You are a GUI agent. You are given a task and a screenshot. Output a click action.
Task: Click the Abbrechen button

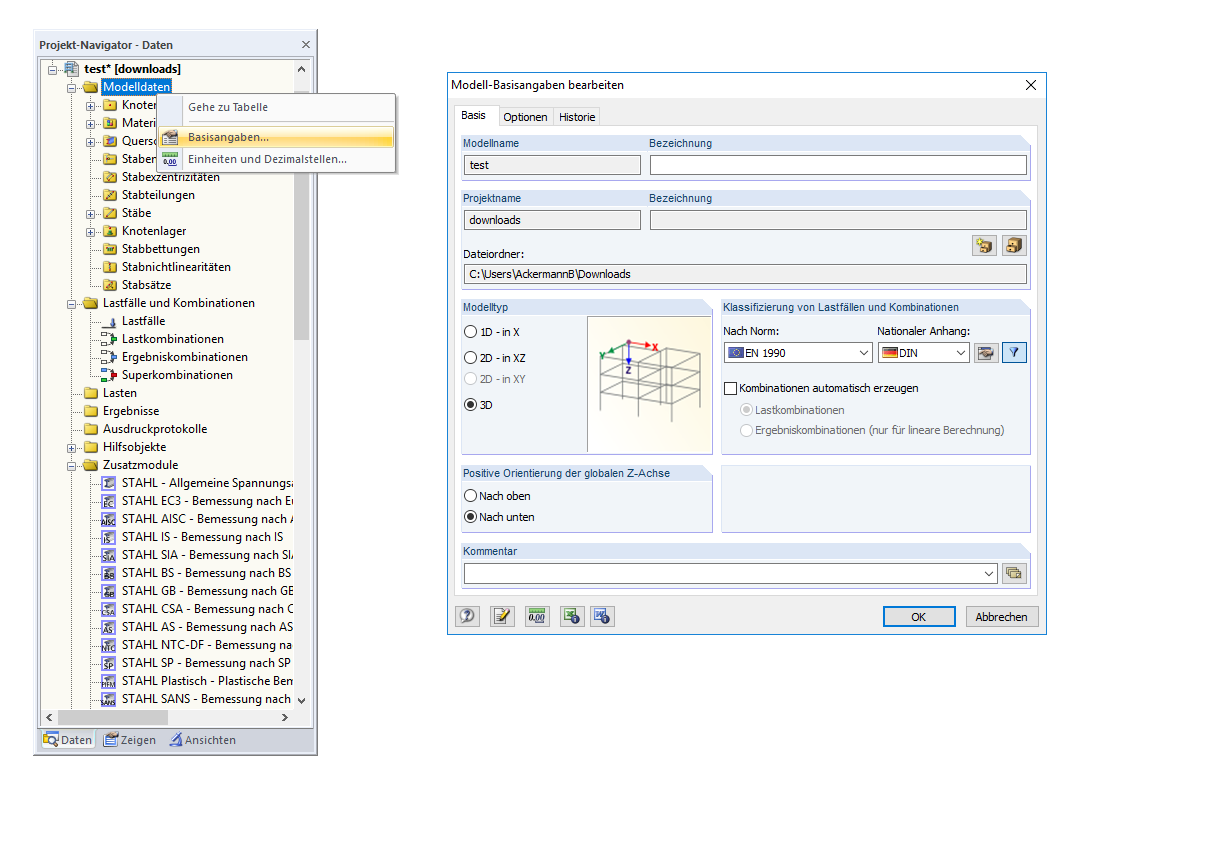coord(1001,617)
